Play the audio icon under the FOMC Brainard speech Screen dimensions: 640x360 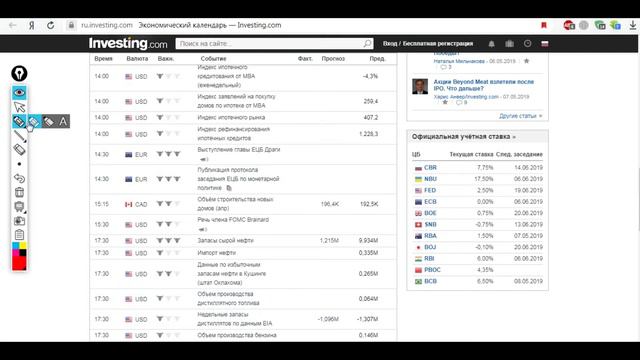pyautogui.click(x=203, y=229)
